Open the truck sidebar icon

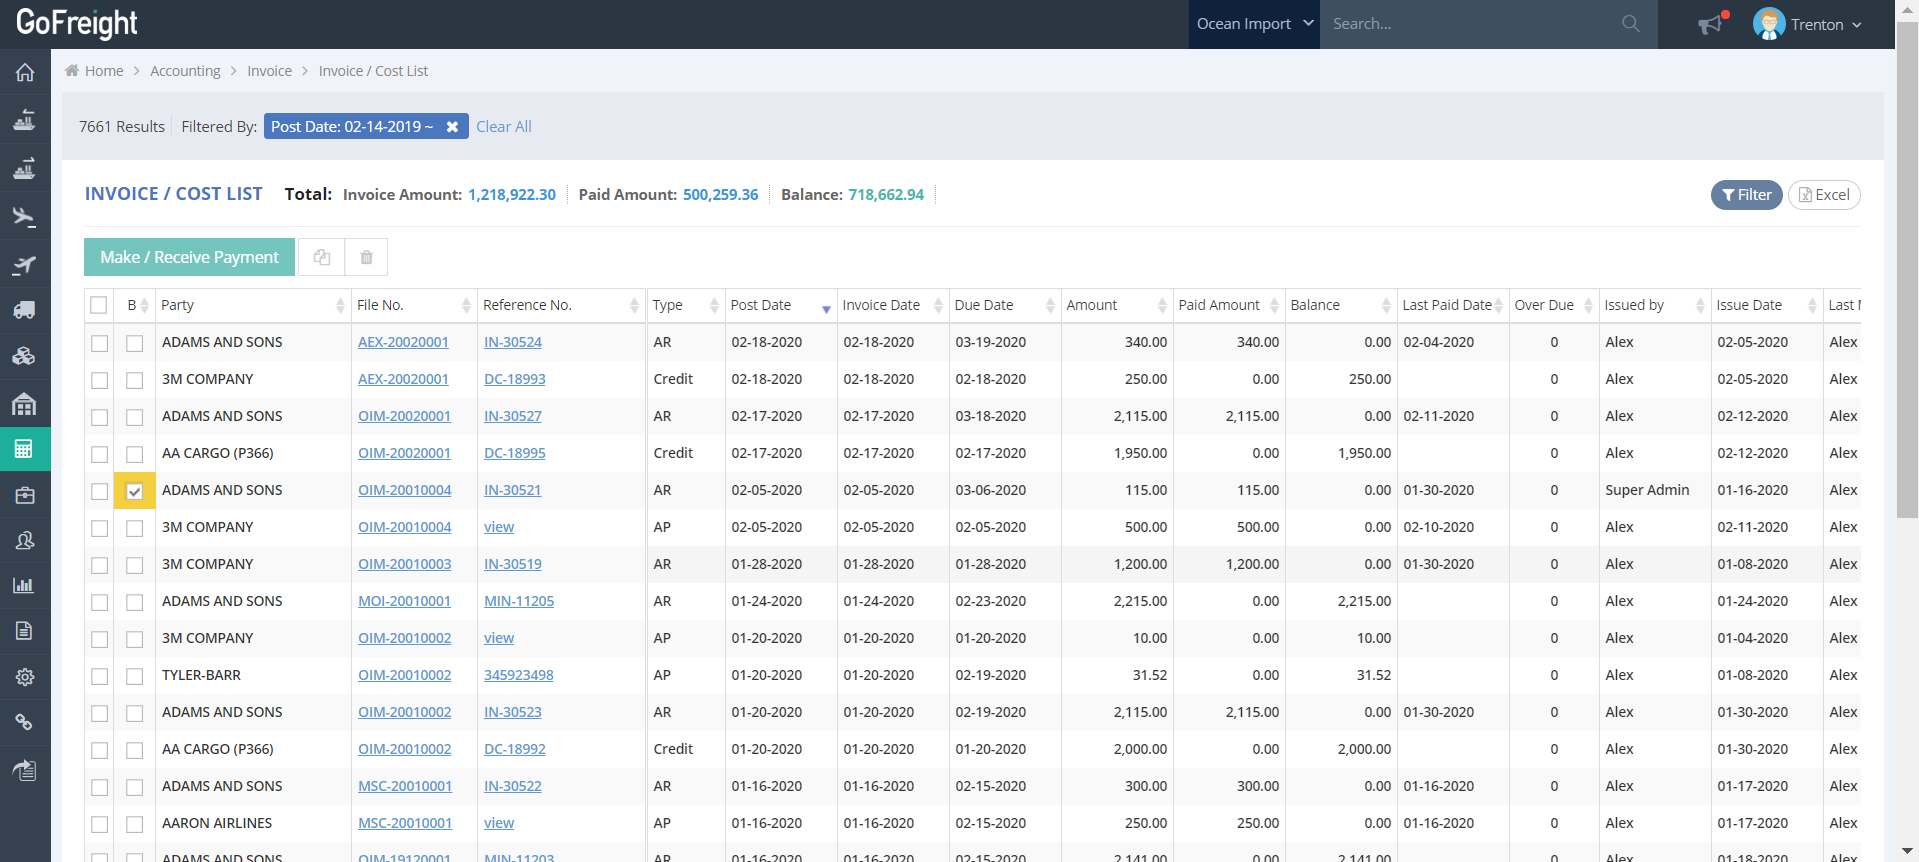point(25,310)
